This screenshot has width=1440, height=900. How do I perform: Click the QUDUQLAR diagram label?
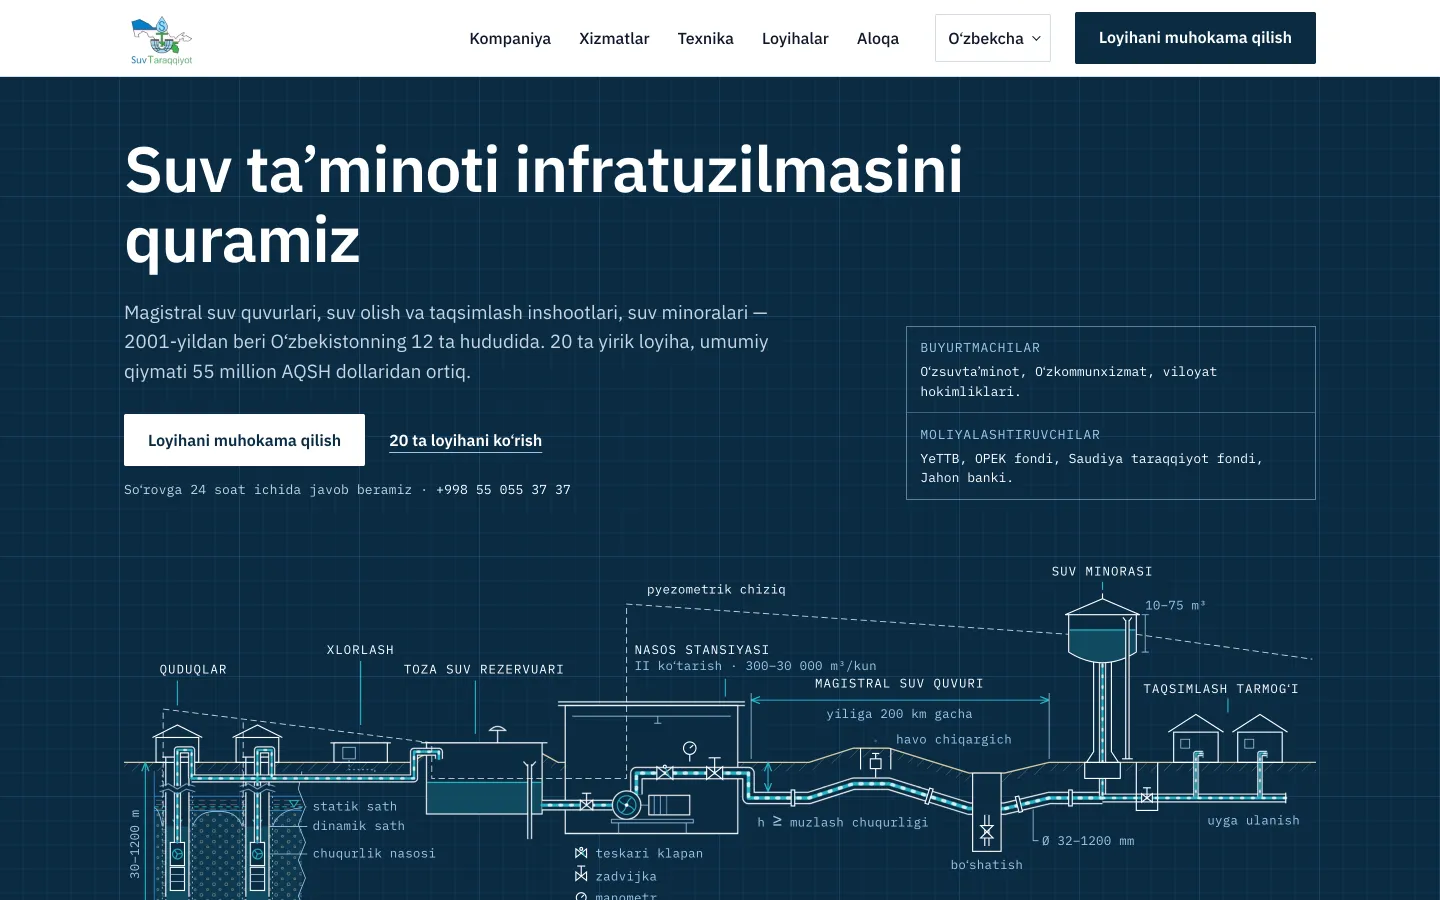193,670
